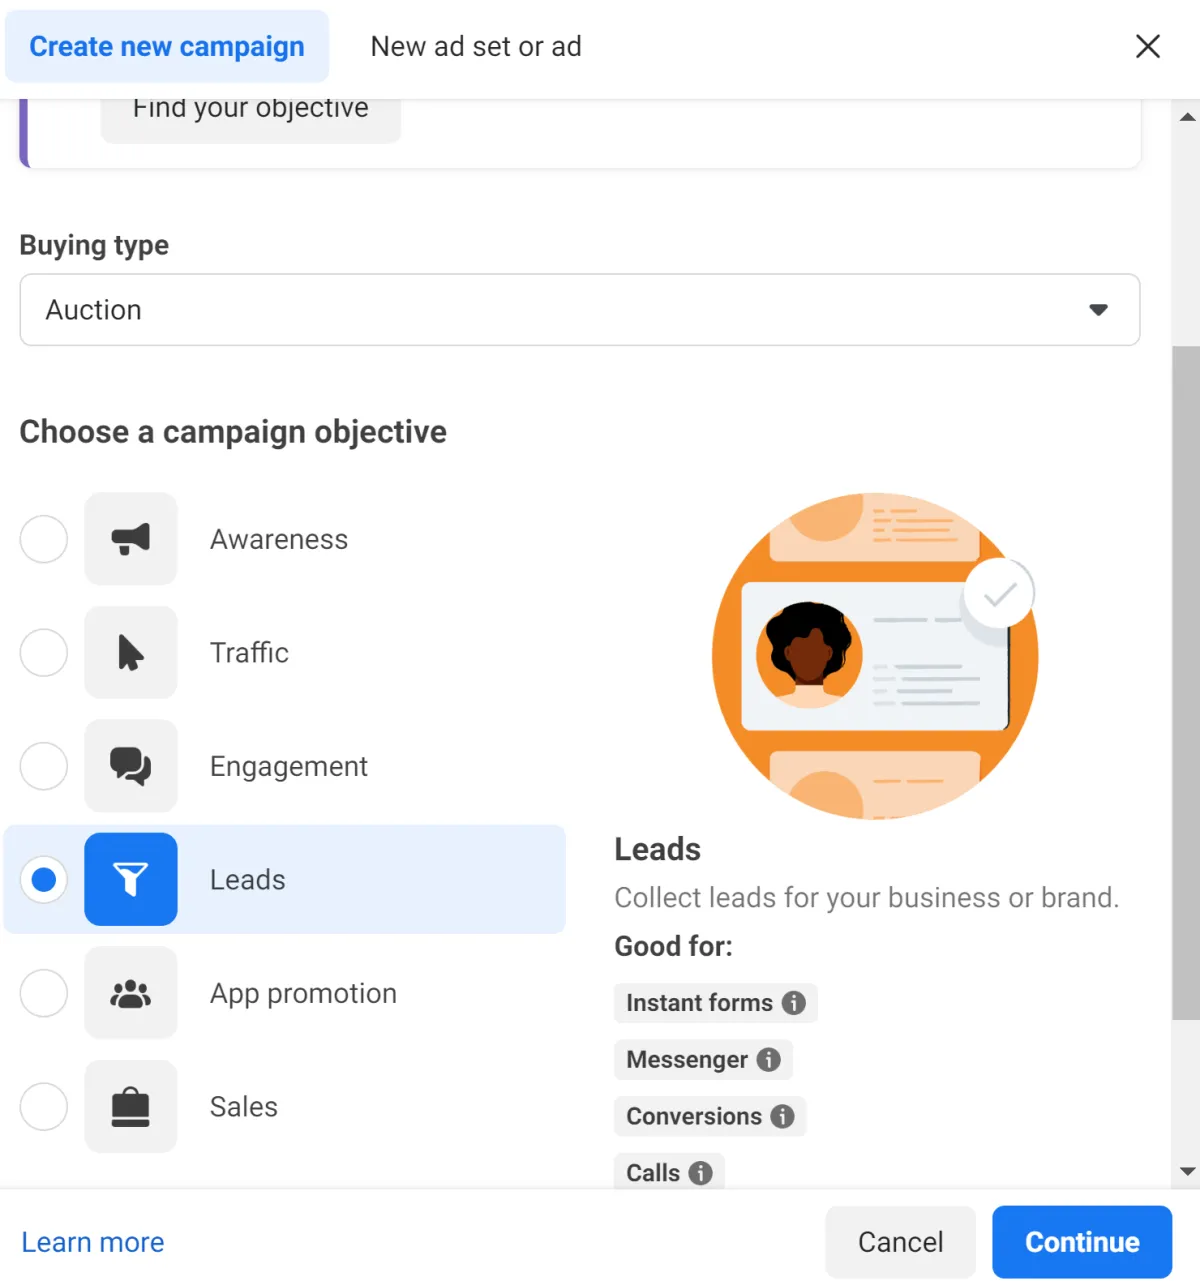Click the Leads illustration image
The image size is (1200, 1281).
point(875,656)
